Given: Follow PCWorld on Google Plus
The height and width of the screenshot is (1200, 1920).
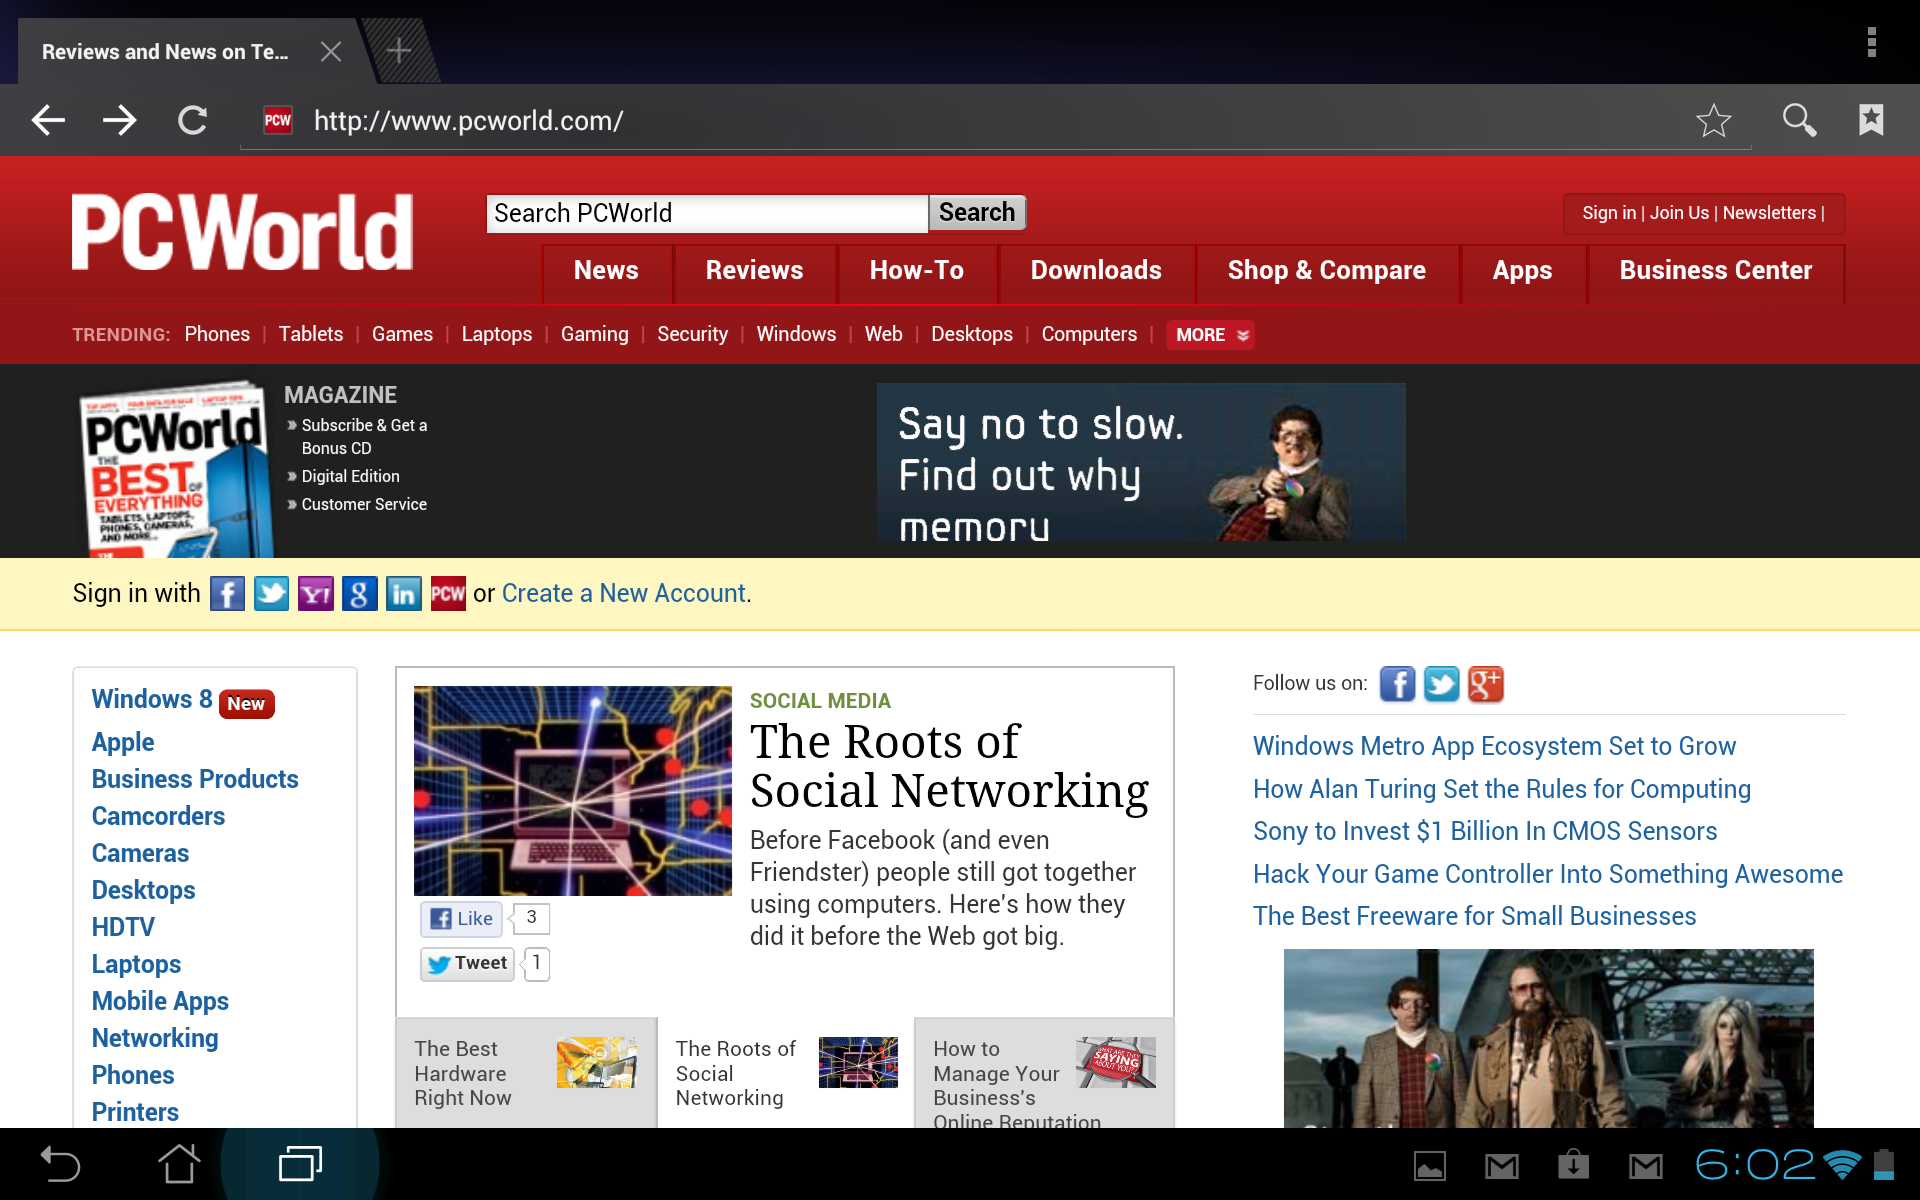Looking at the screenshot, I should [x=1485, y=684].
